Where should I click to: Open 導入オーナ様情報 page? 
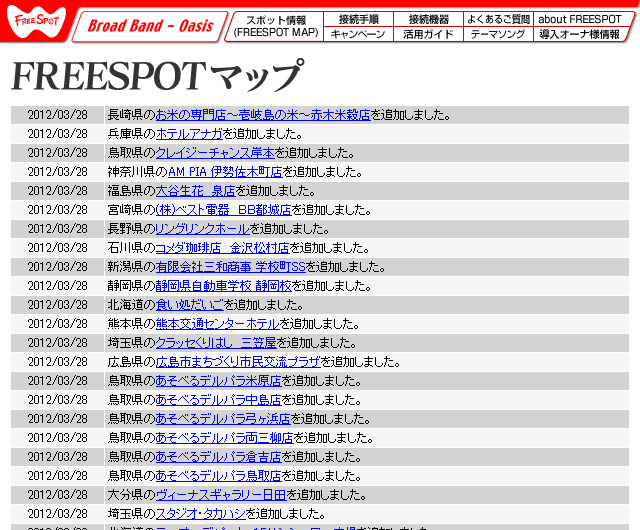580,34
